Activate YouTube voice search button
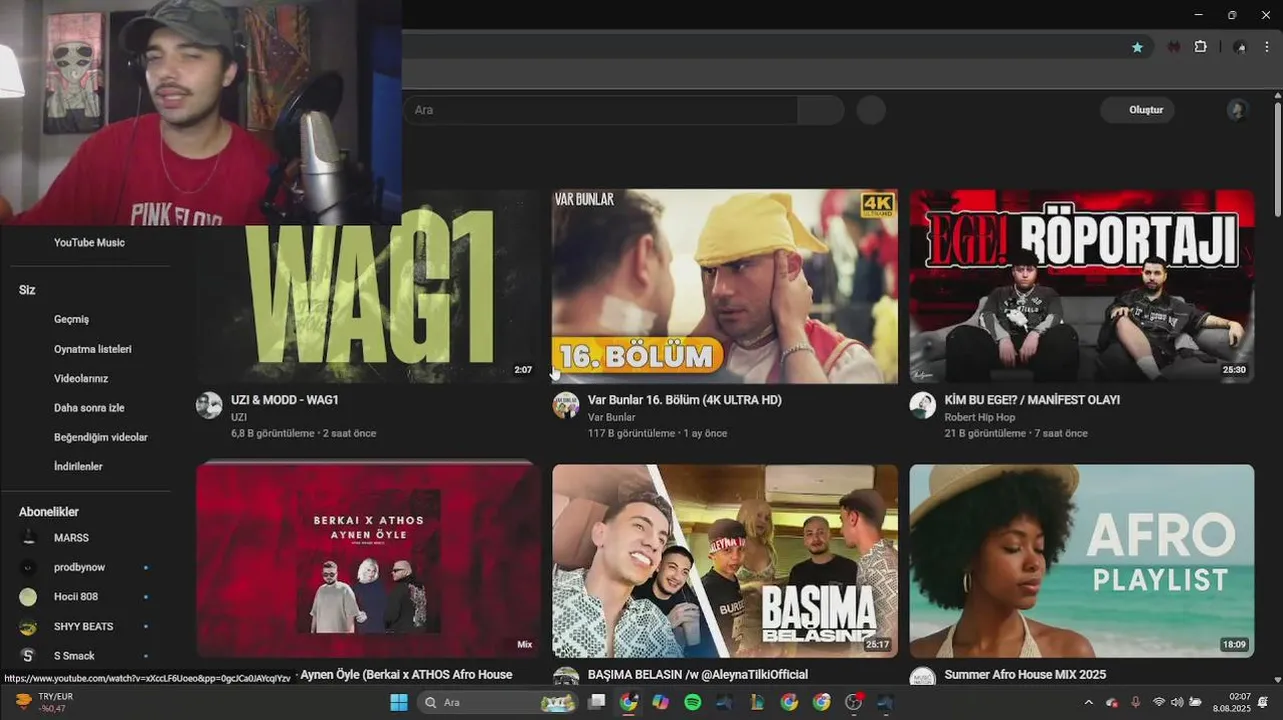1283x720 pixels. [871, 110]
